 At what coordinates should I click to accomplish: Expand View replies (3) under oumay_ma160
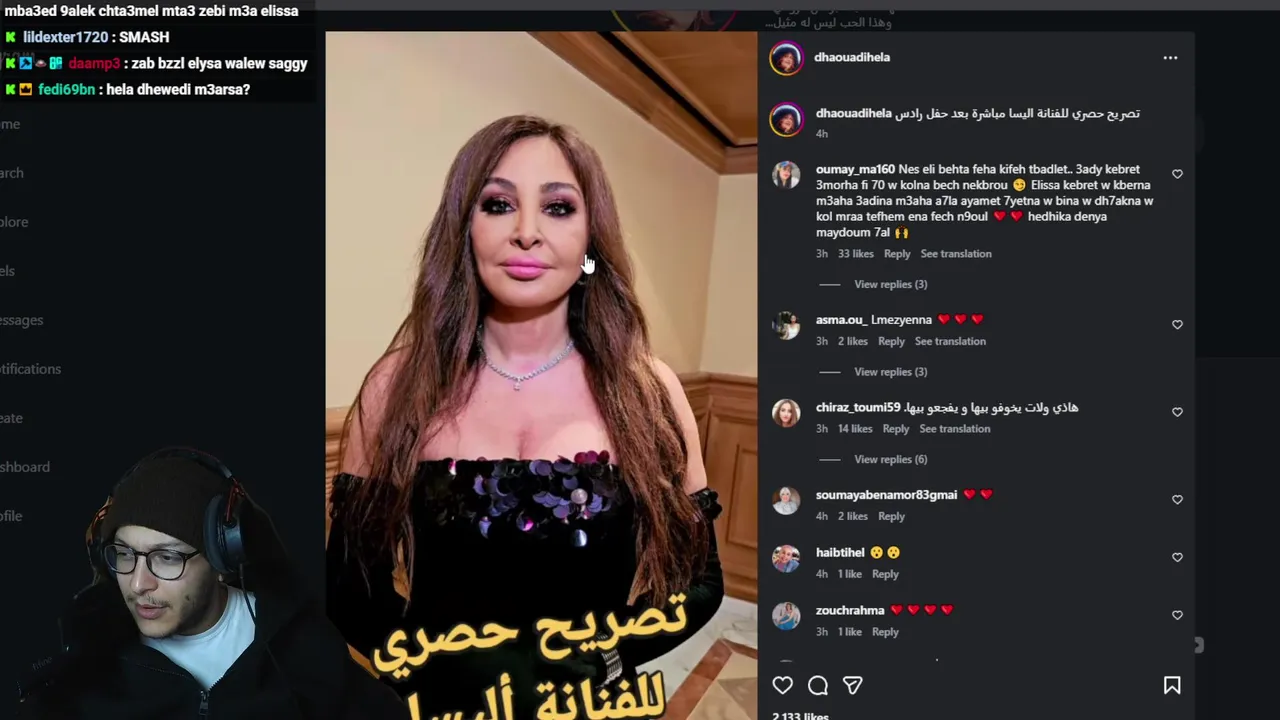point(890,284)
